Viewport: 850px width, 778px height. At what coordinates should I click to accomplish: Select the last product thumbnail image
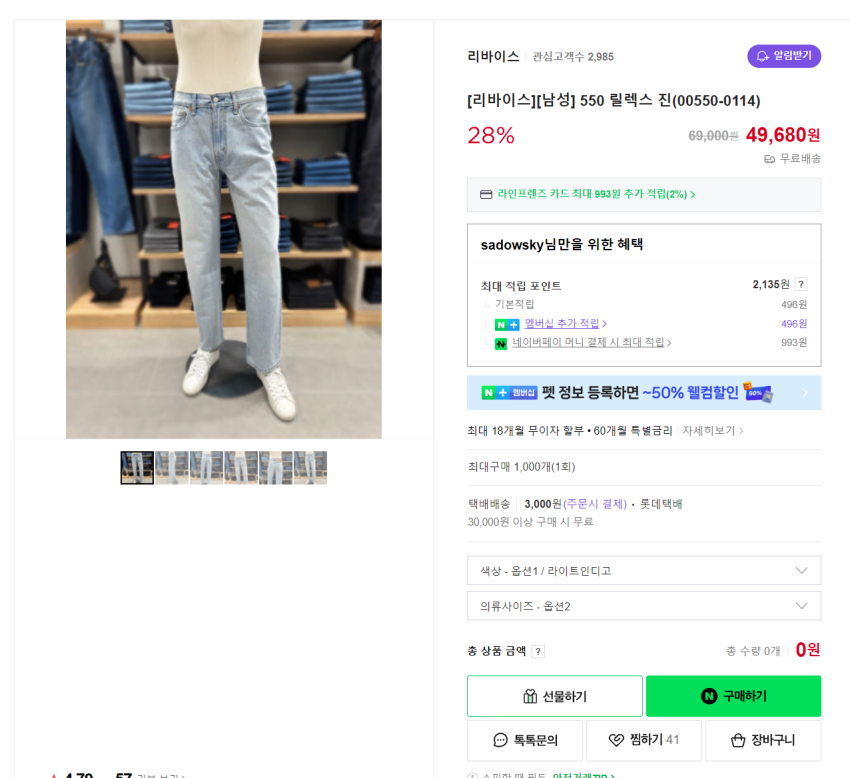310,468
